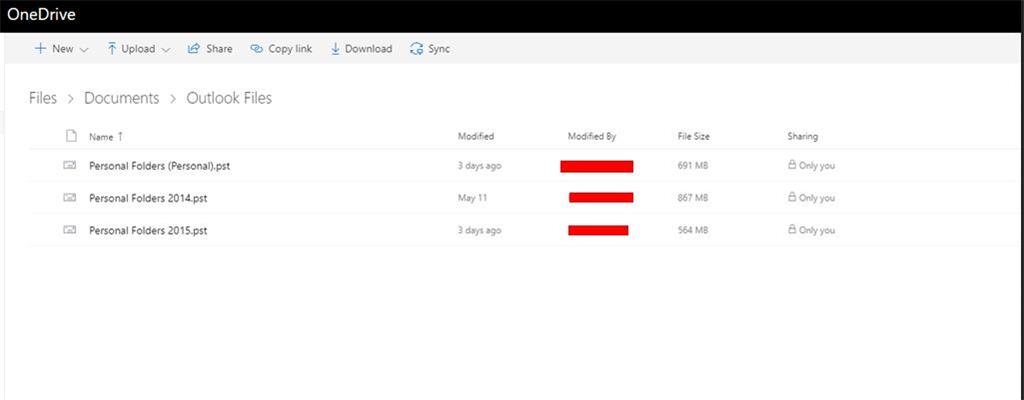Click the Download arrow icon

click(335, 49)
